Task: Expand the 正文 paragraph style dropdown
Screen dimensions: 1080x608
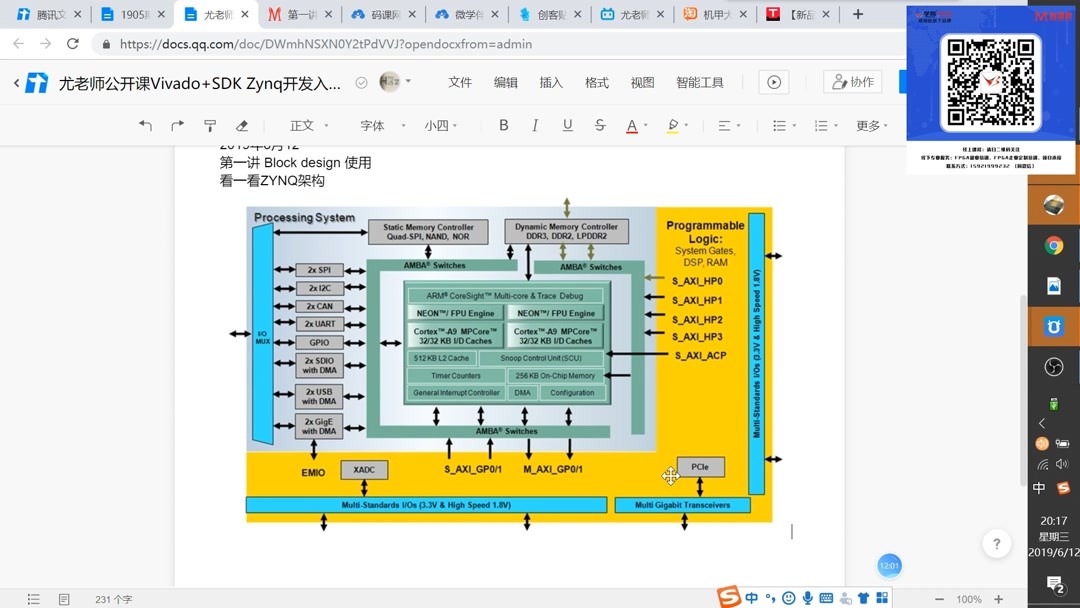Action: 307,125
